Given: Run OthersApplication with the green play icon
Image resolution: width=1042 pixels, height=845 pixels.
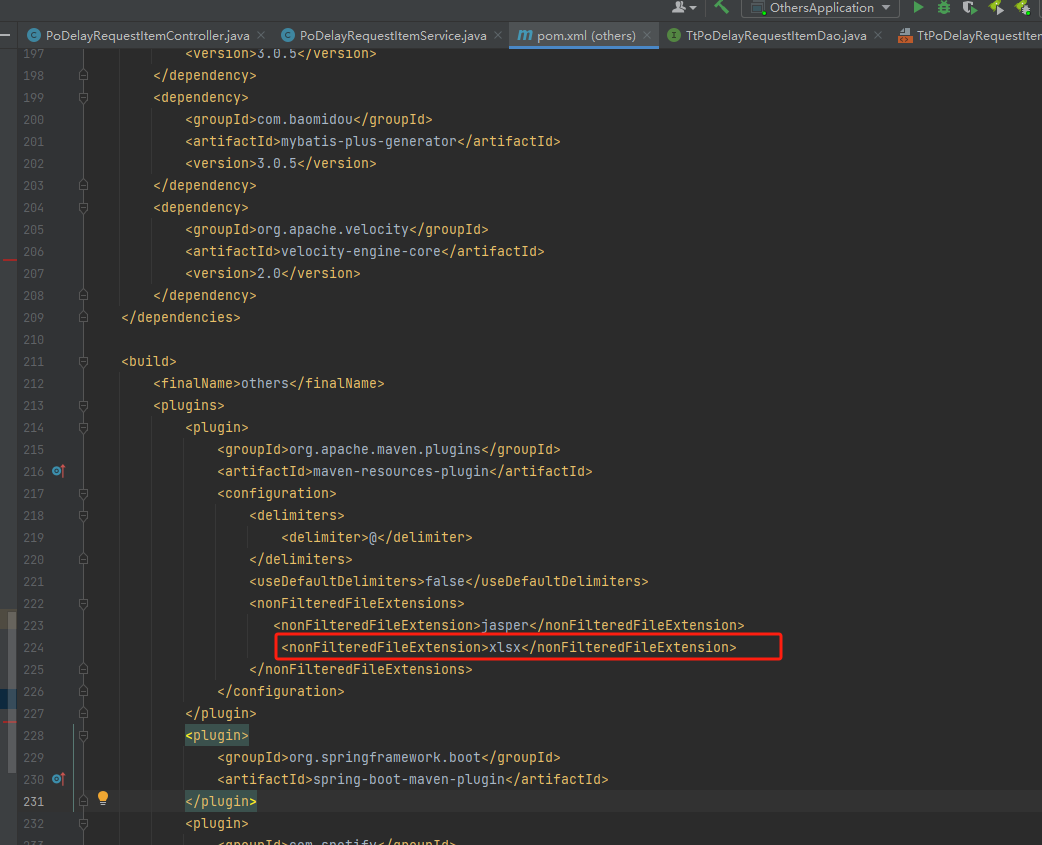Looking at the screenshot, I should [x=918, y=7].
